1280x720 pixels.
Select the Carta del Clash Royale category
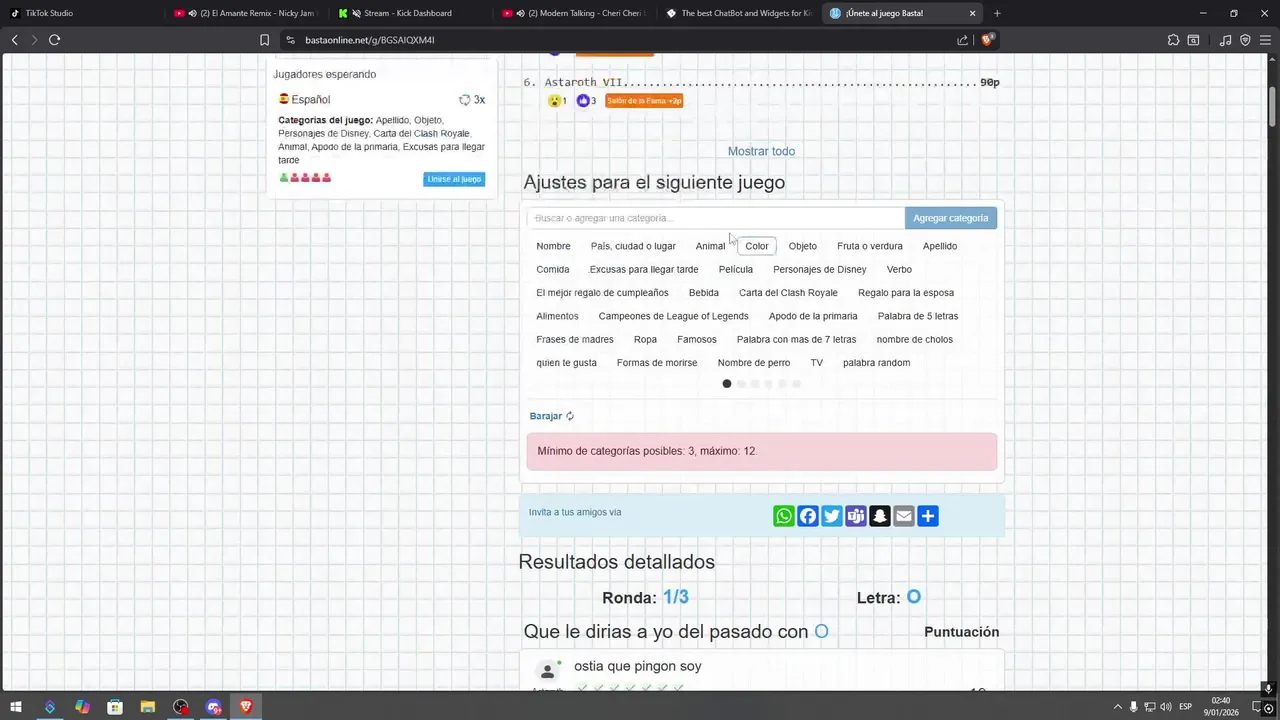(x=788, y=293)
